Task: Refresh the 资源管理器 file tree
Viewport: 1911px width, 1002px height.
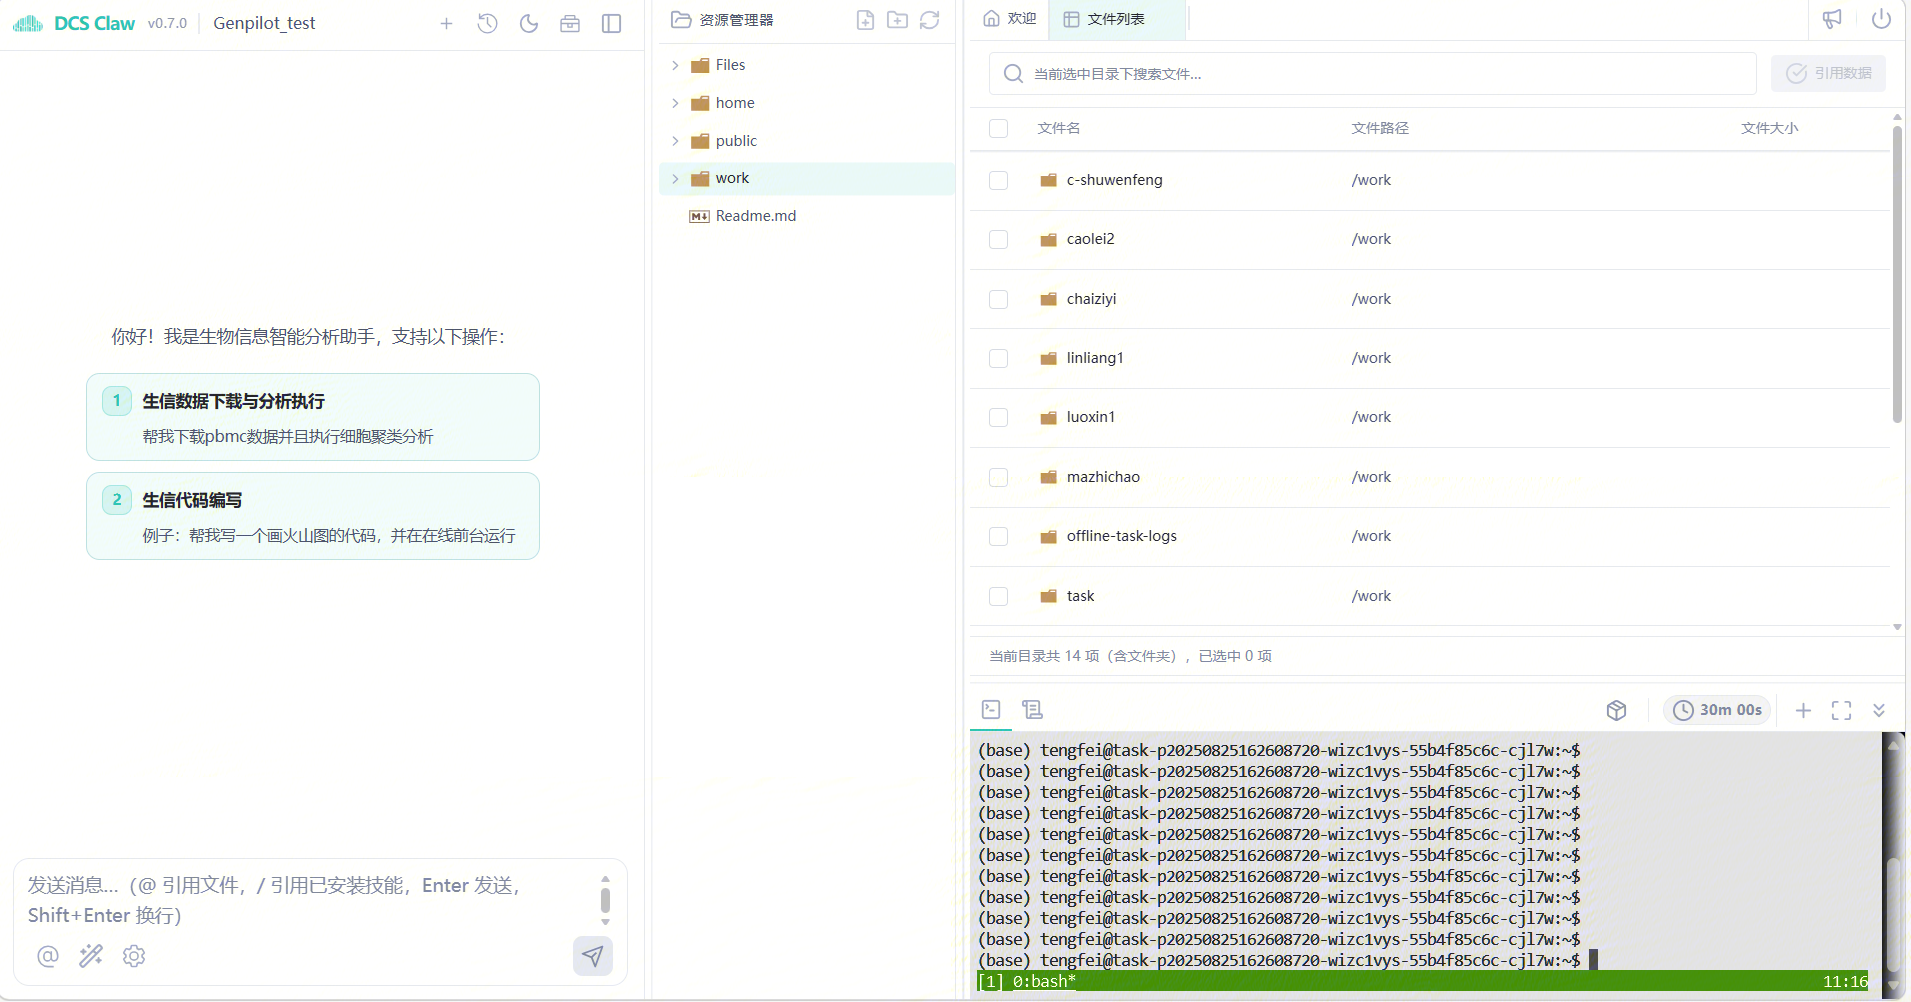Action: pyautogui.click(x=930, y=20)
